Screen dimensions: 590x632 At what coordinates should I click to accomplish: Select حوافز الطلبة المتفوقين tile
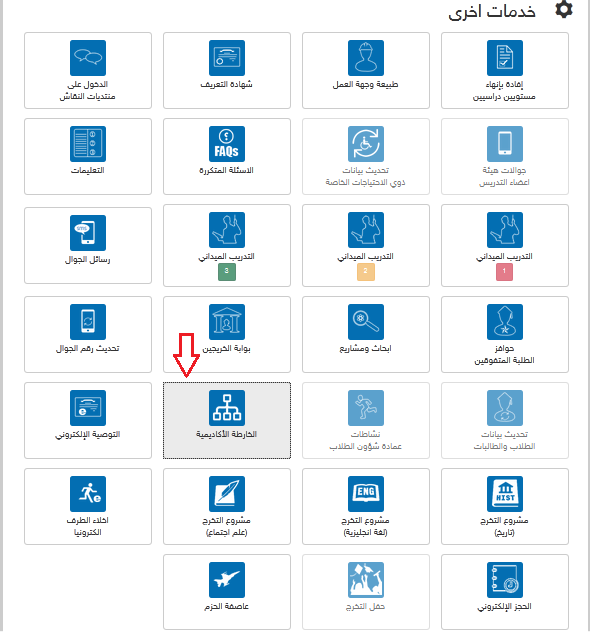(505, 335)
